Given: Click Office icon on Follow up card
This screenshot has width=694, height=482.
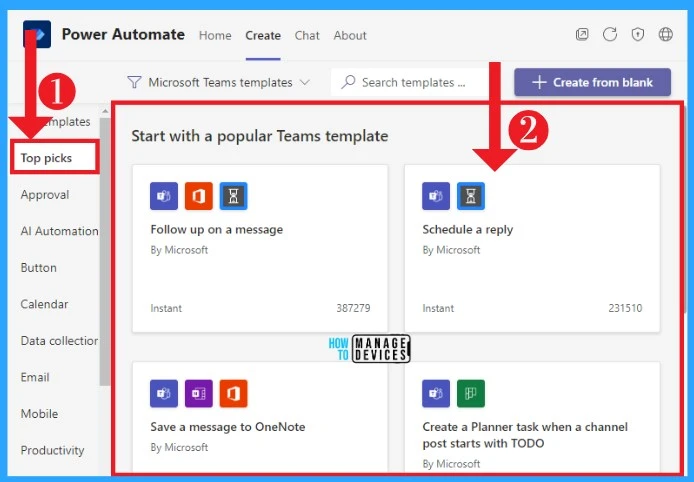Looking at the screenshot, I should click(x=199, y=196).
